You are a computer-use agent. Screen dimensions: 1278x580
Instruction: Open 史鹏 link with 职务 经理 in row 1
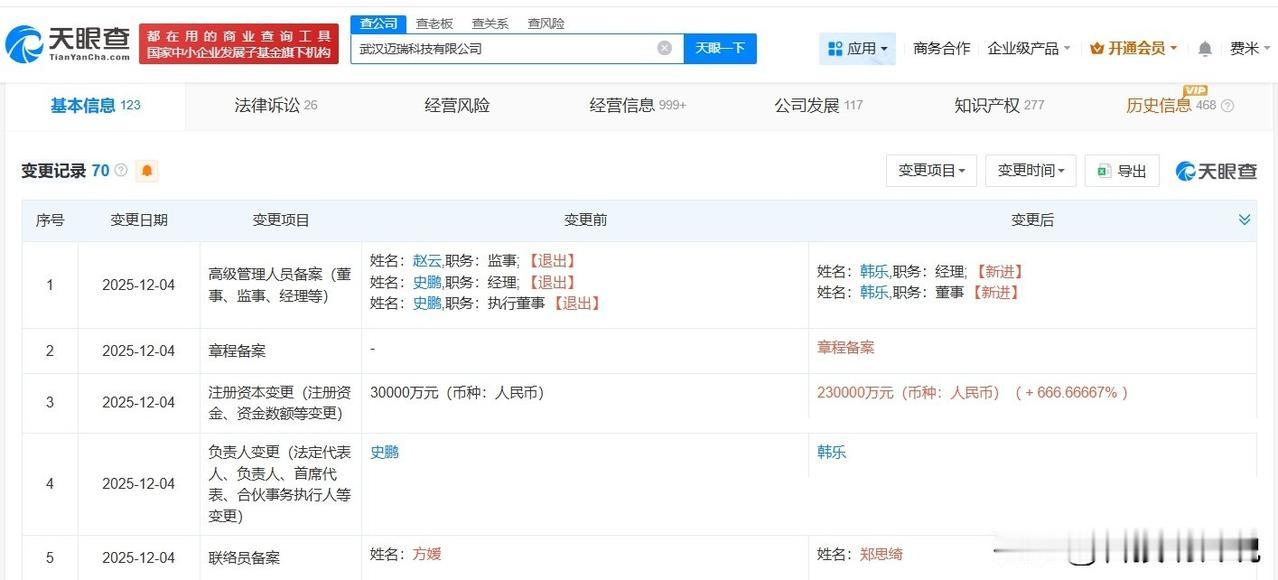[427, 281]
